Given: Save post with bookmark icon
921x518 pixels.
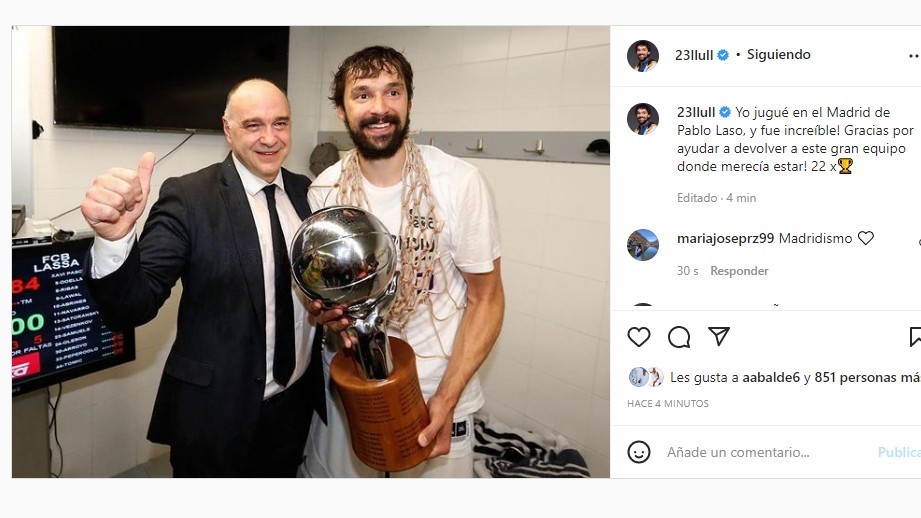Looking at the screenshot, I should click(915, 337).
